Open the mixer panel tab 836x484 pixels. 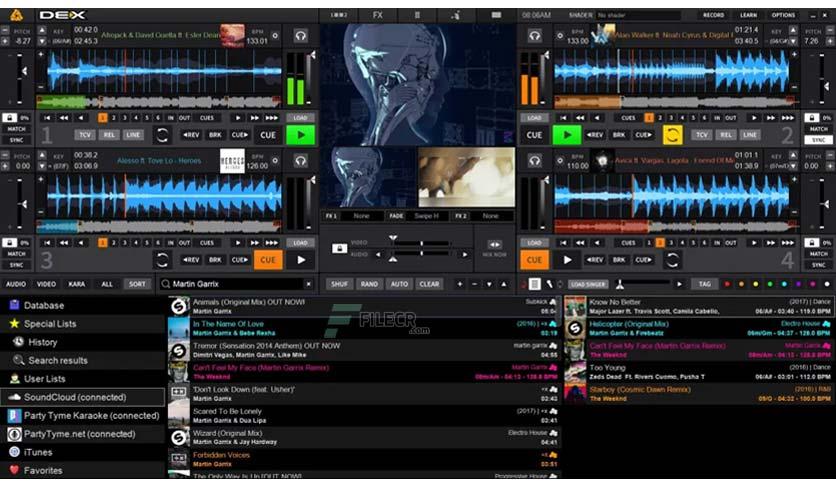338,15
